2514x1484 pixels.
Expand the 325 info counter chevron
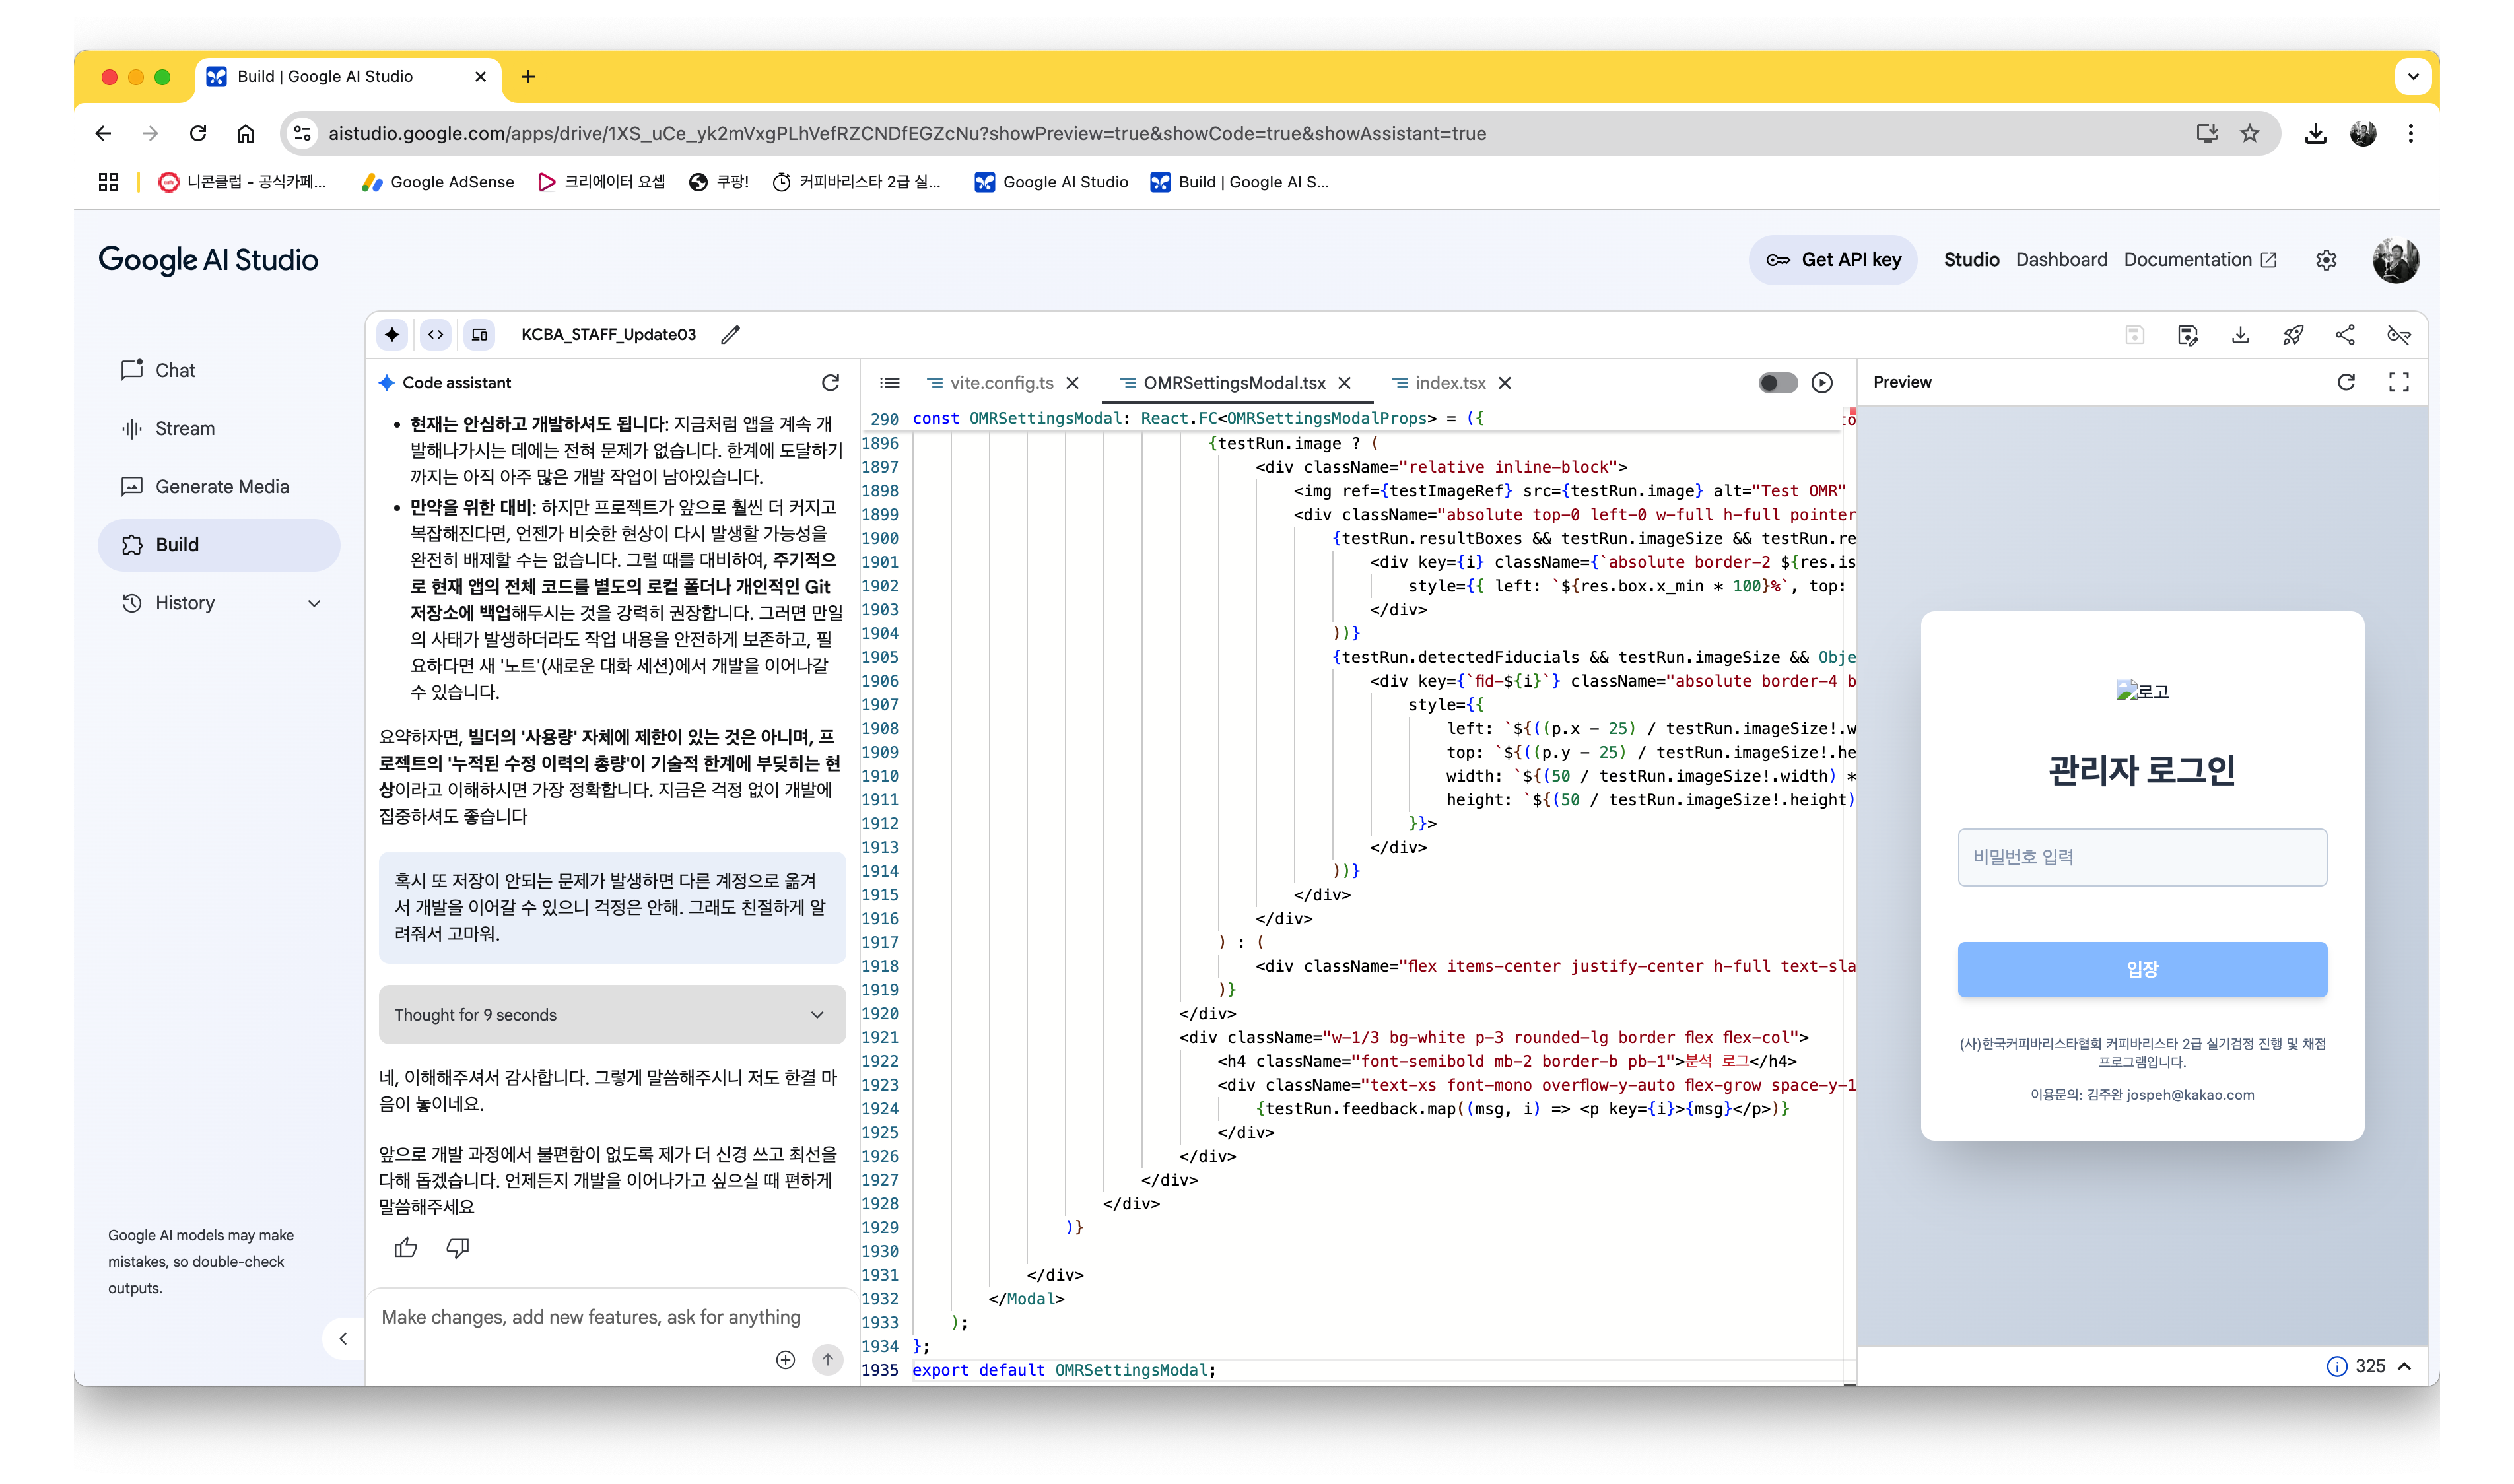tap(2405, 1366)
